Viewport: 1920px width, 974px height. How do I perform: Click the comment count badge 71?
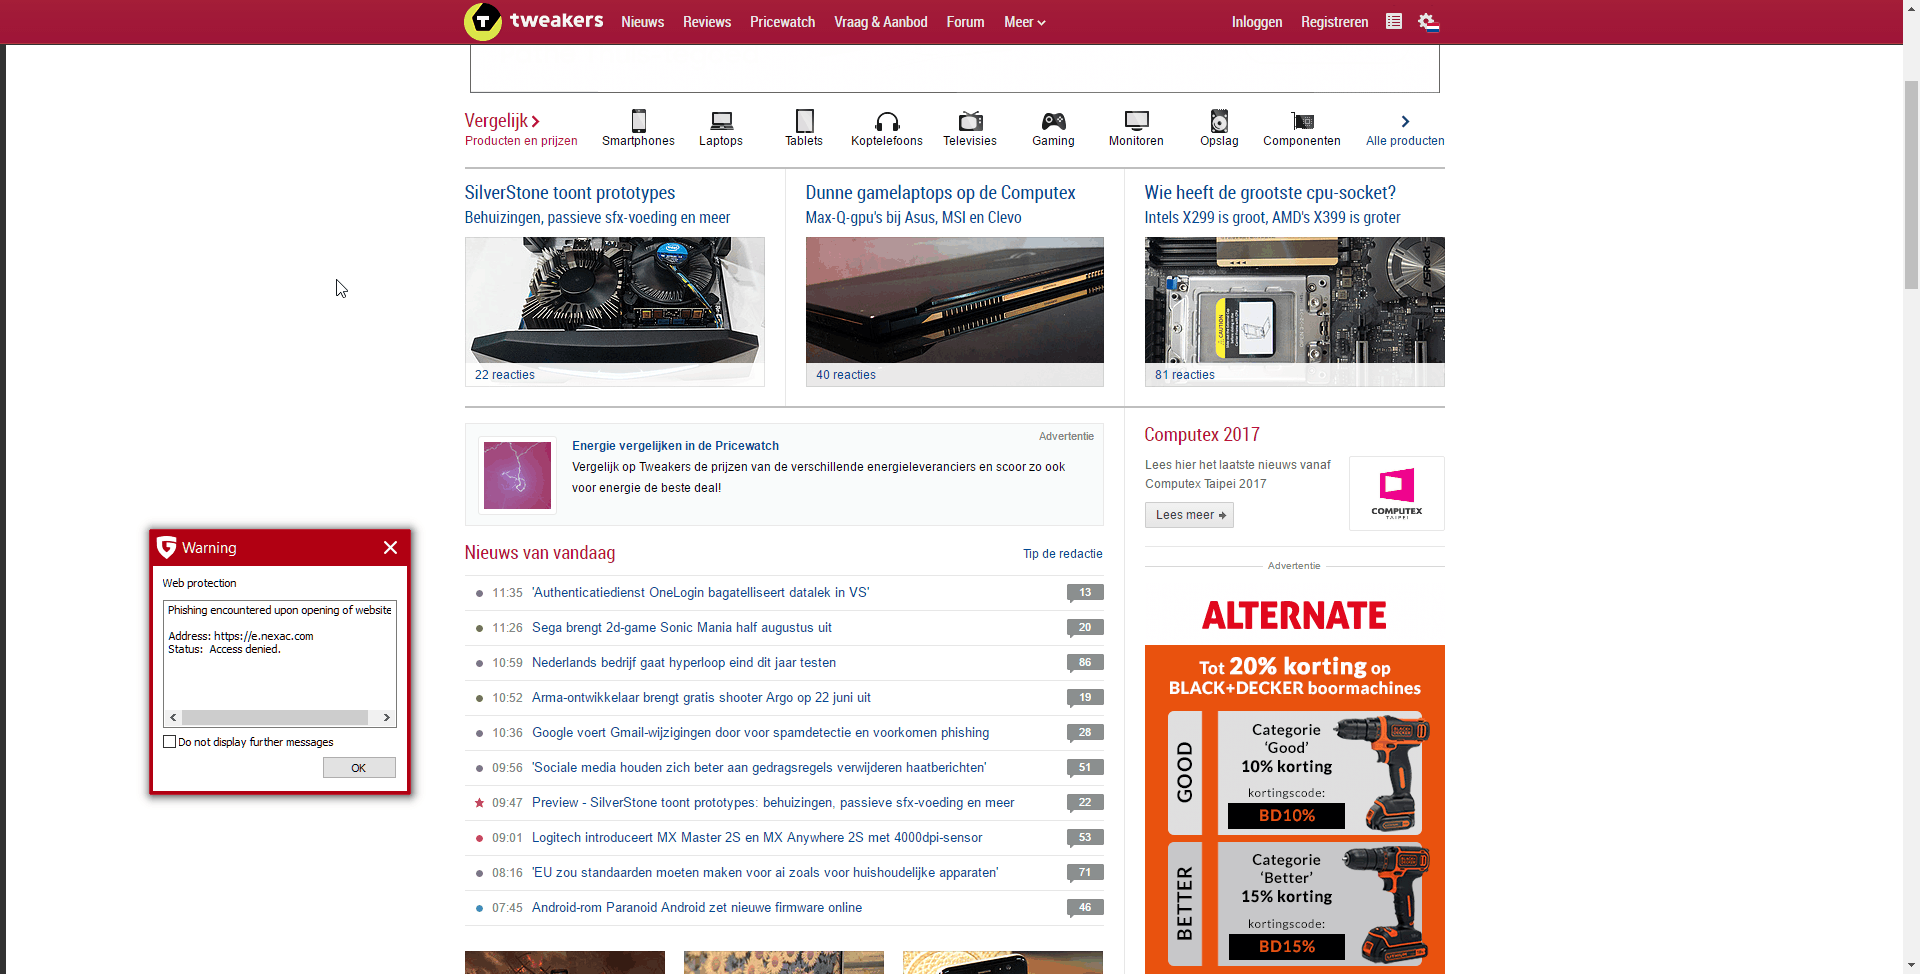[x=1085, y=872]
